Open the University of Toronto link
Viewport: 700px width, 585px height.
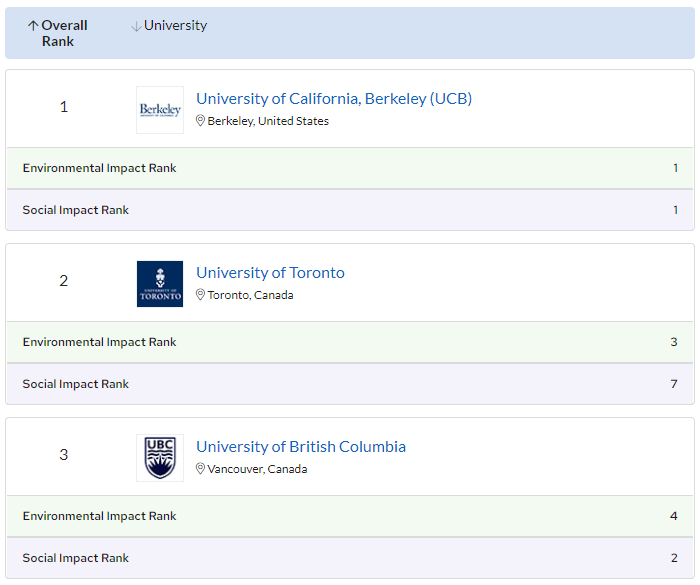pyautogui.click(x=270, y=272)
